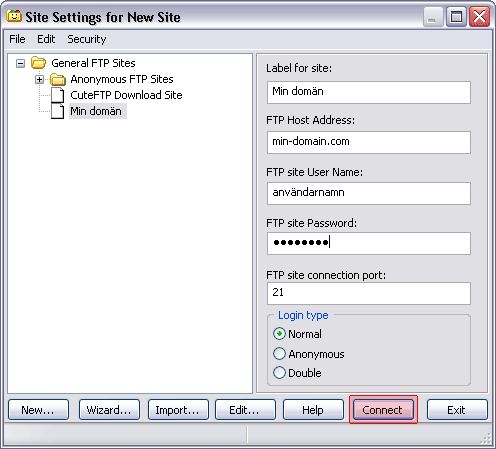Viewport: 496px width, 449px height.
Task: Launch the site Wizard
Action: tap(109, 410)
